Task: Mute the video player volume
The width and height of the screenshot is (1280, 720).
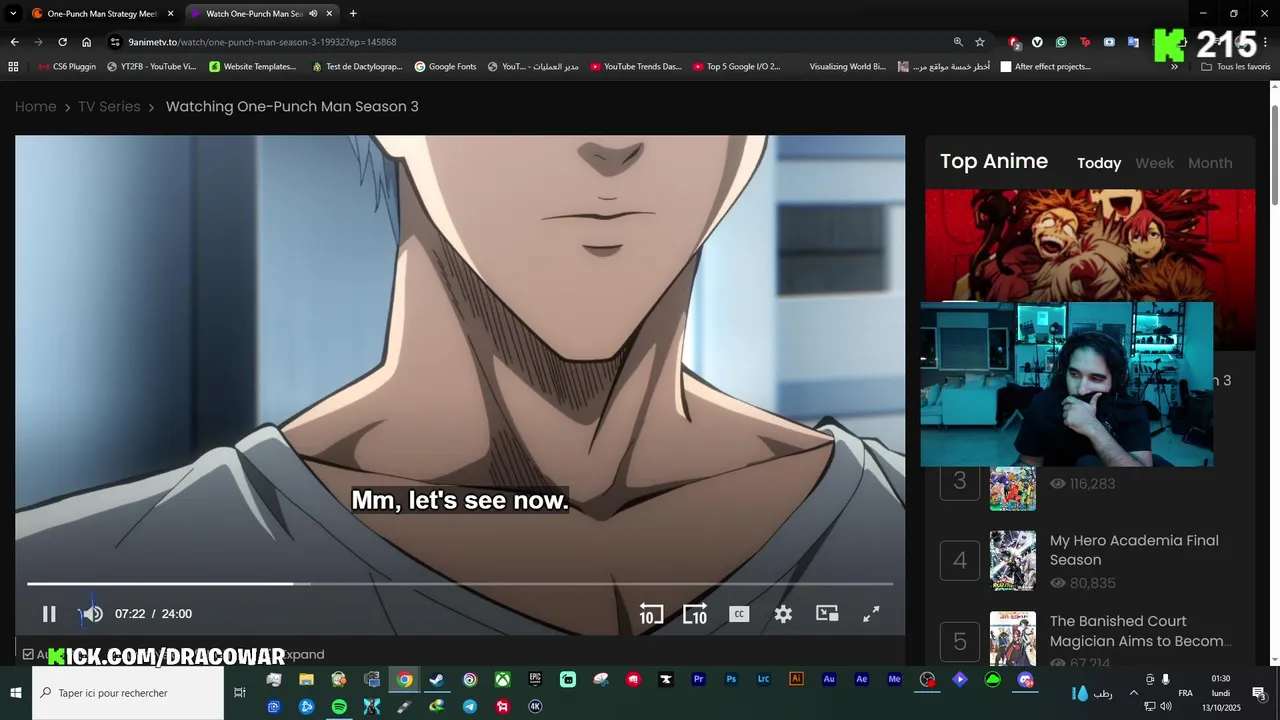Action: click(x=92, y=614)
